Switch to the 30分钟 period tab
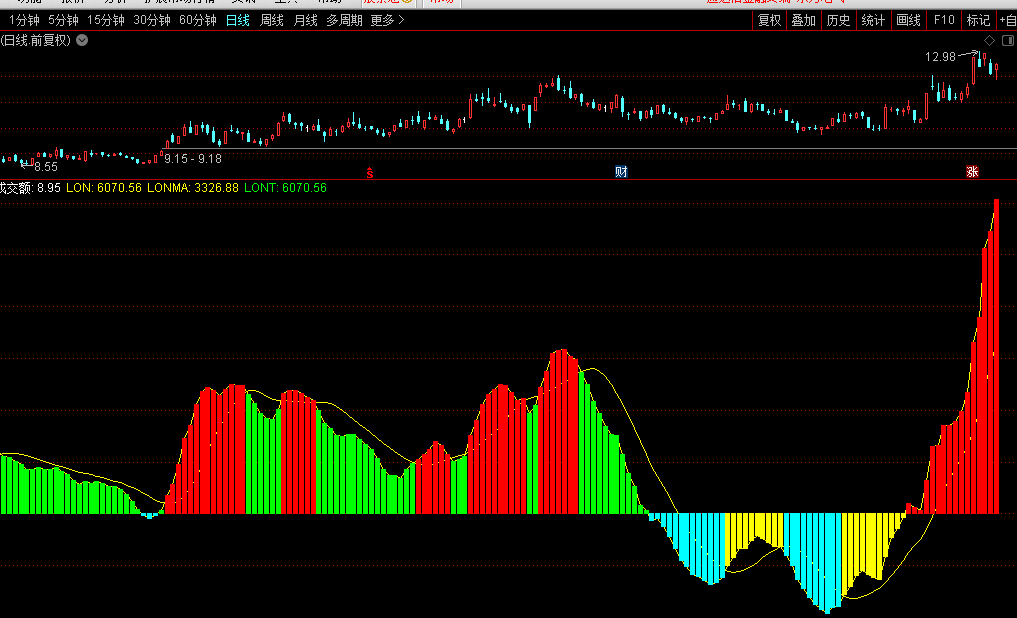 click(x=152, y=20)
